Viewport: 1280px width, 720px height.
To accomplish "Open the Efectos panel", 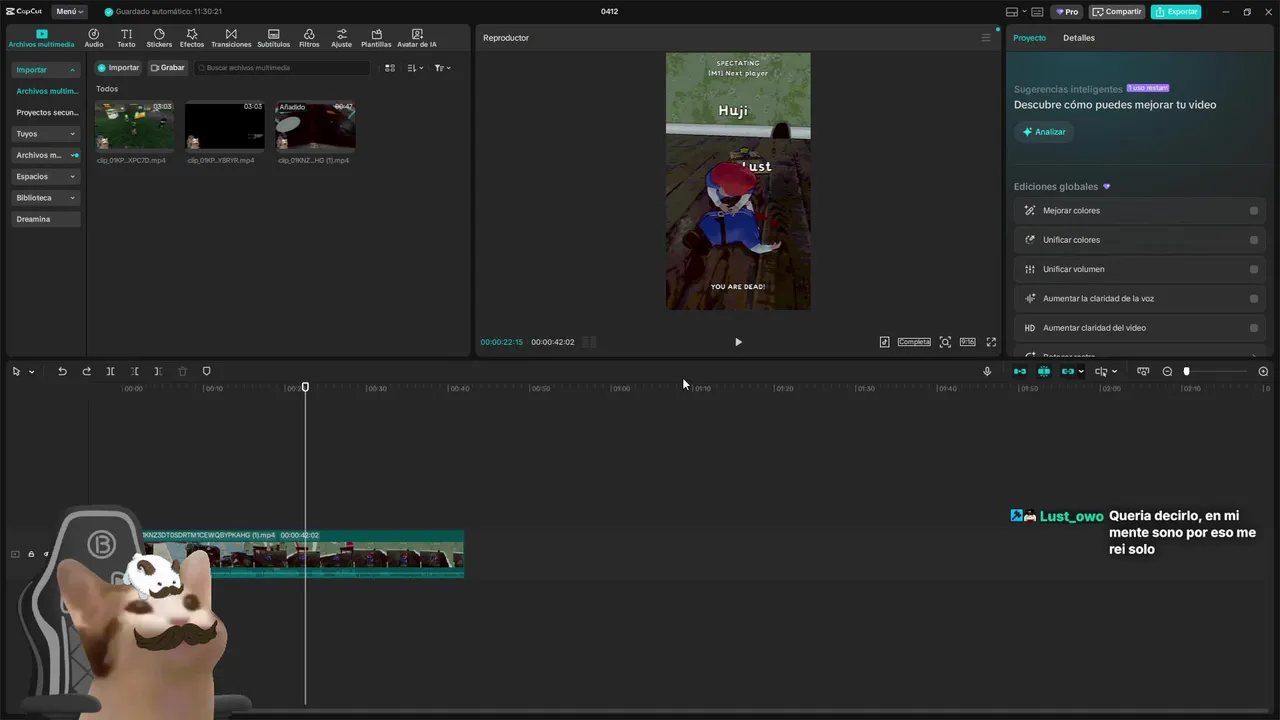I will (x=192, y=38).
